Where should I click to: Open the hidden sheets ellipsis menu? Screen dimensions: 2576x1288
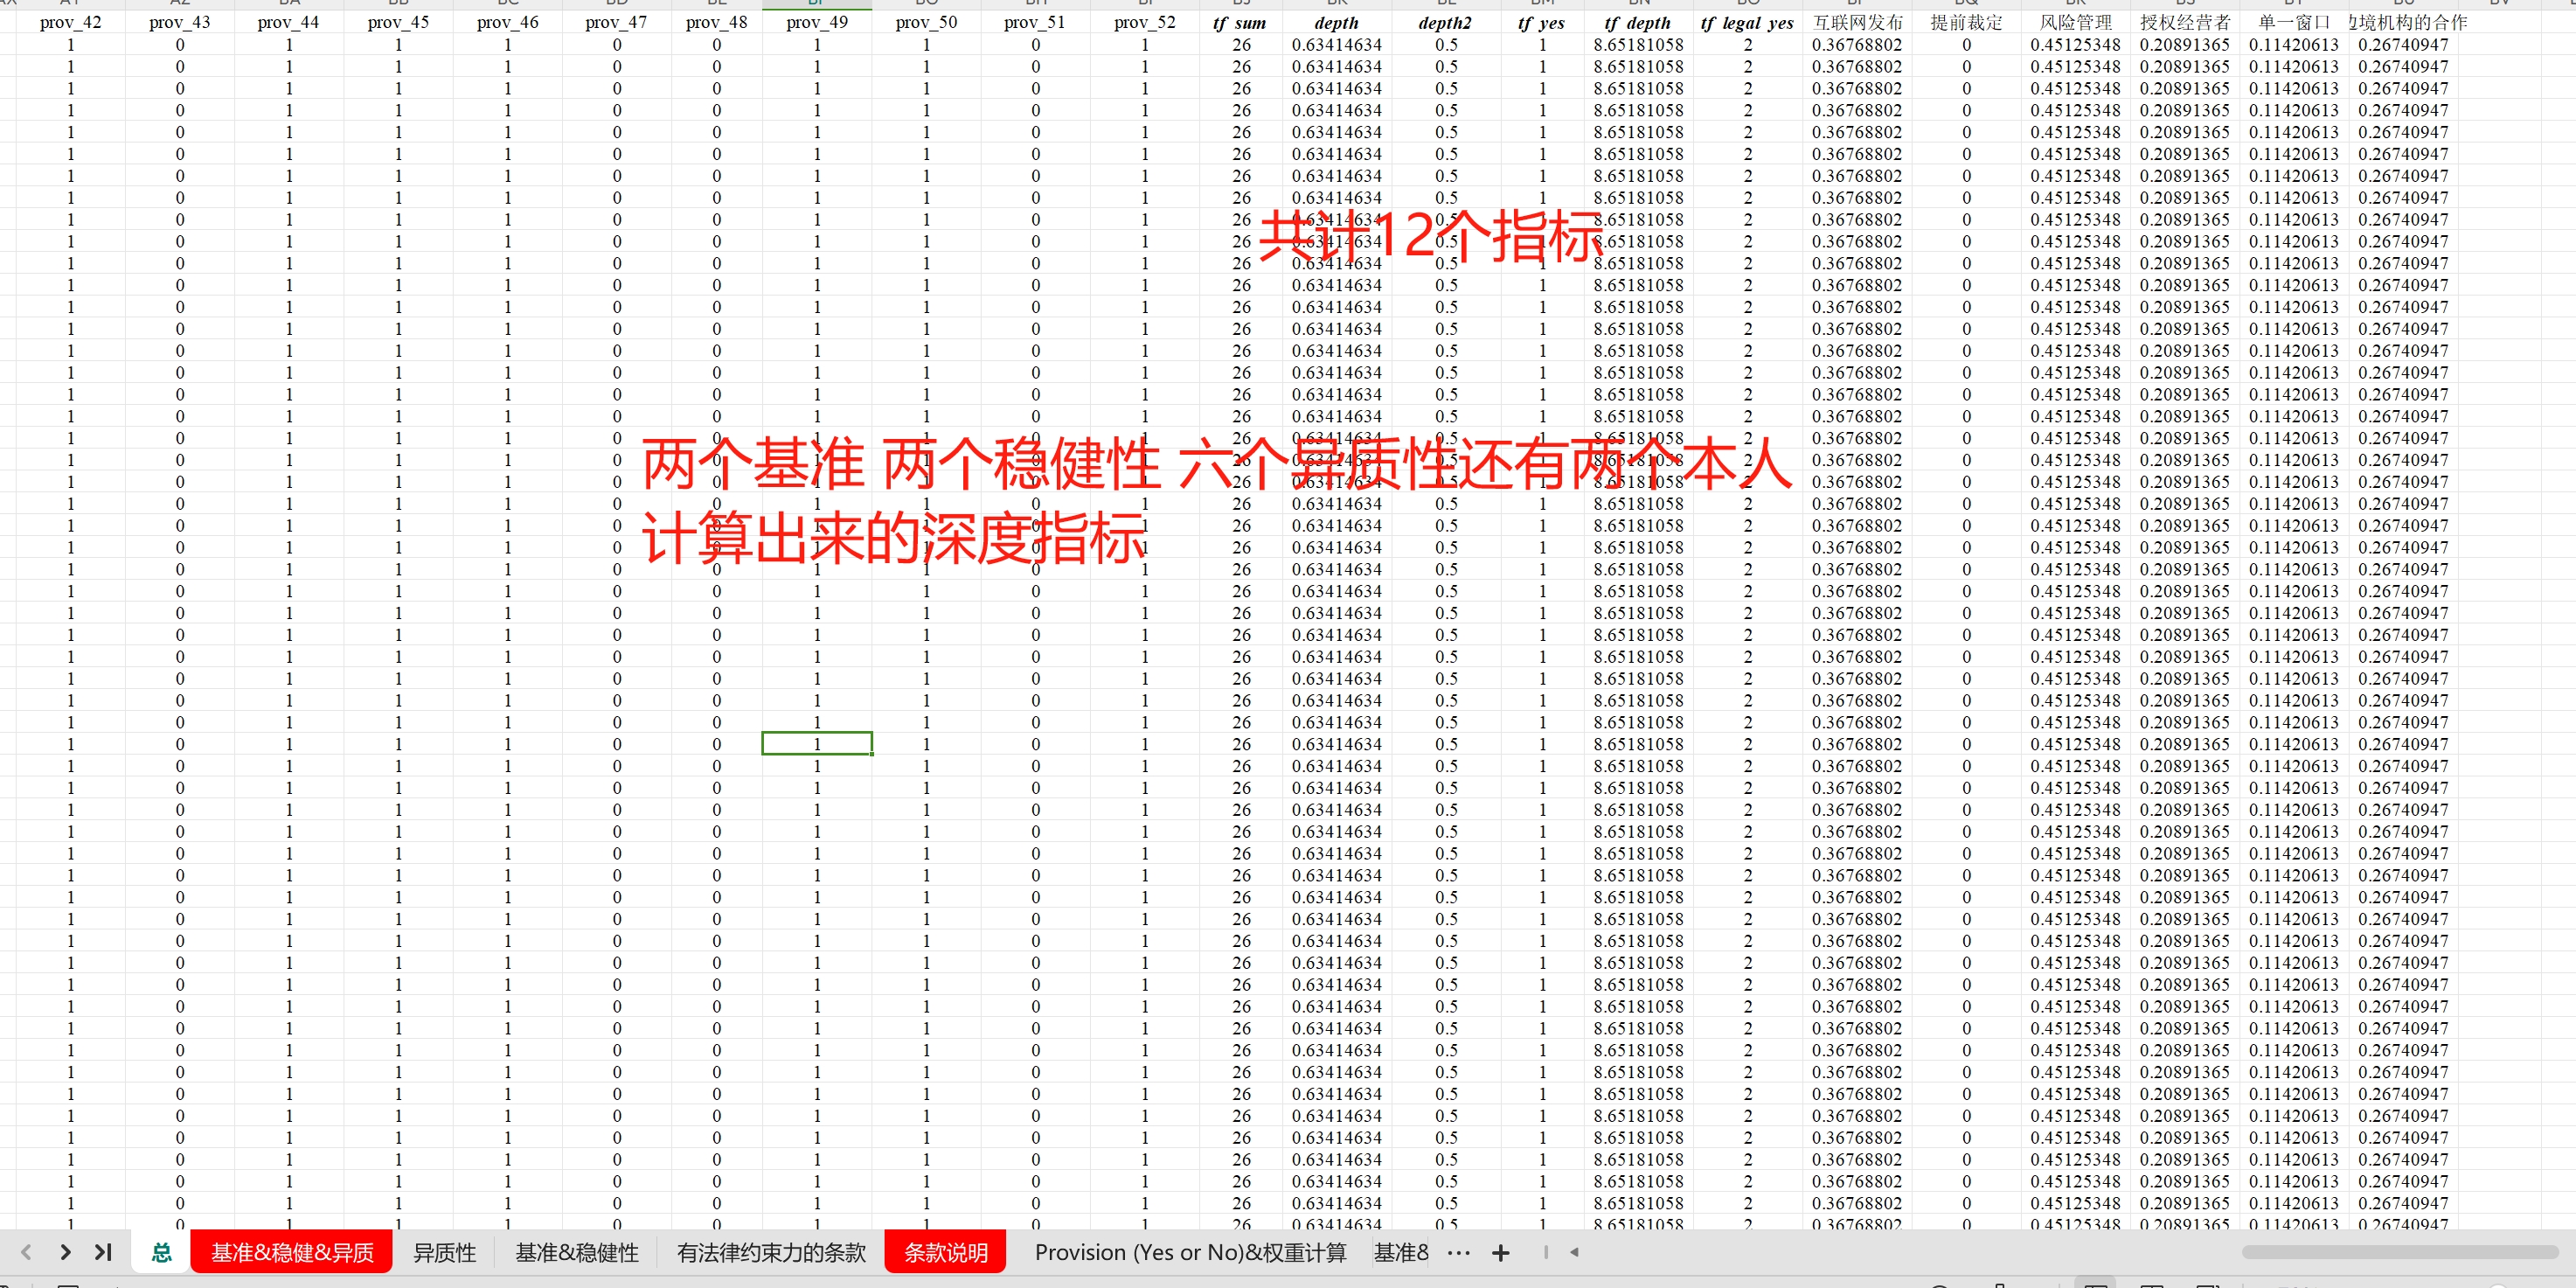pos(1459,1253)
